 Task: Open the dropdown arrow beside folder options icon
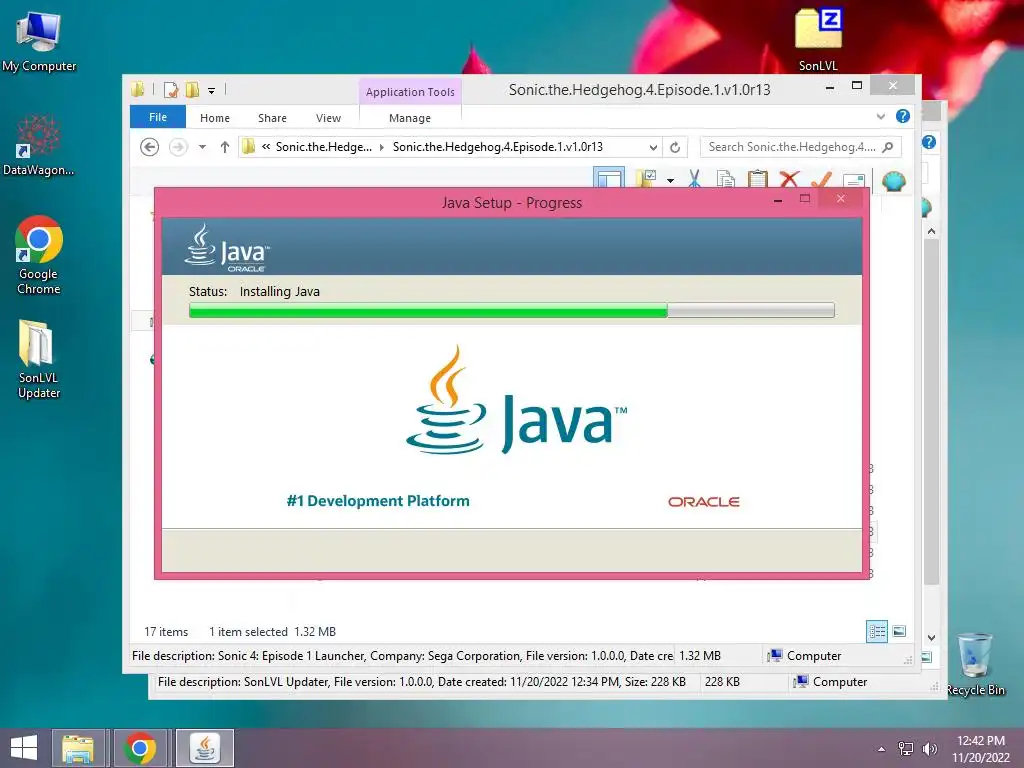671,180
